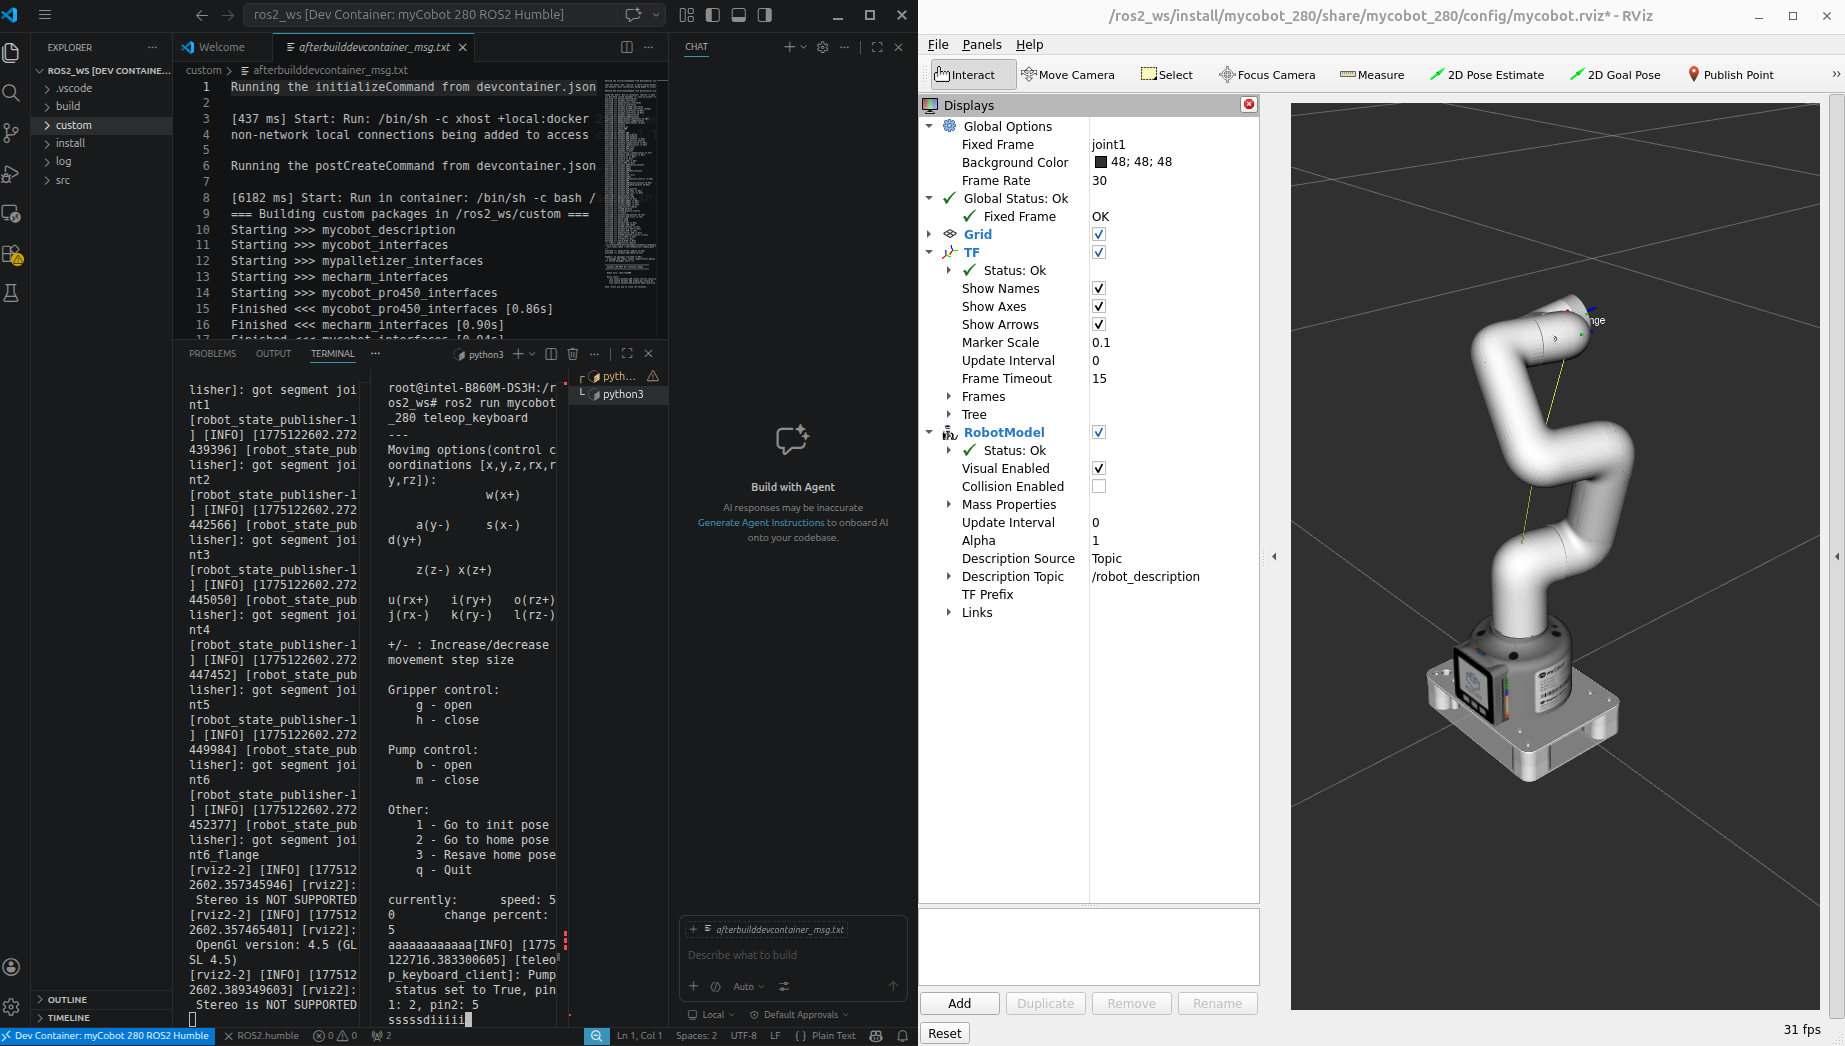Expand the Grid display entry
This screenshot has width=1845, height=1046.
929,235
